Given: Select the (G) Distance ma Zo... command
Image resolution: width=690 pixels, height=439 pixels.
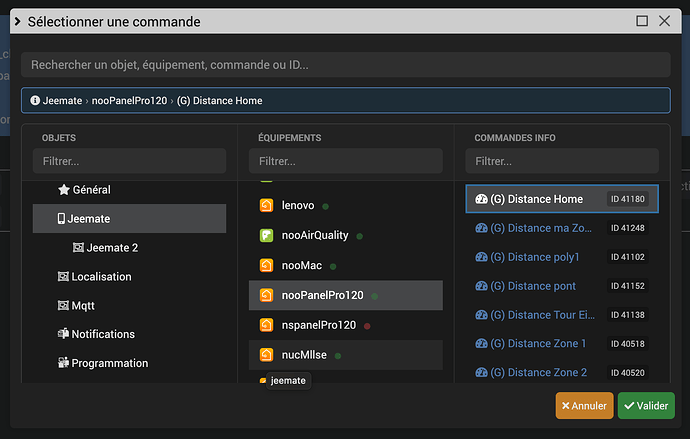Looking at the screenshot, I should tap(562, 228).
